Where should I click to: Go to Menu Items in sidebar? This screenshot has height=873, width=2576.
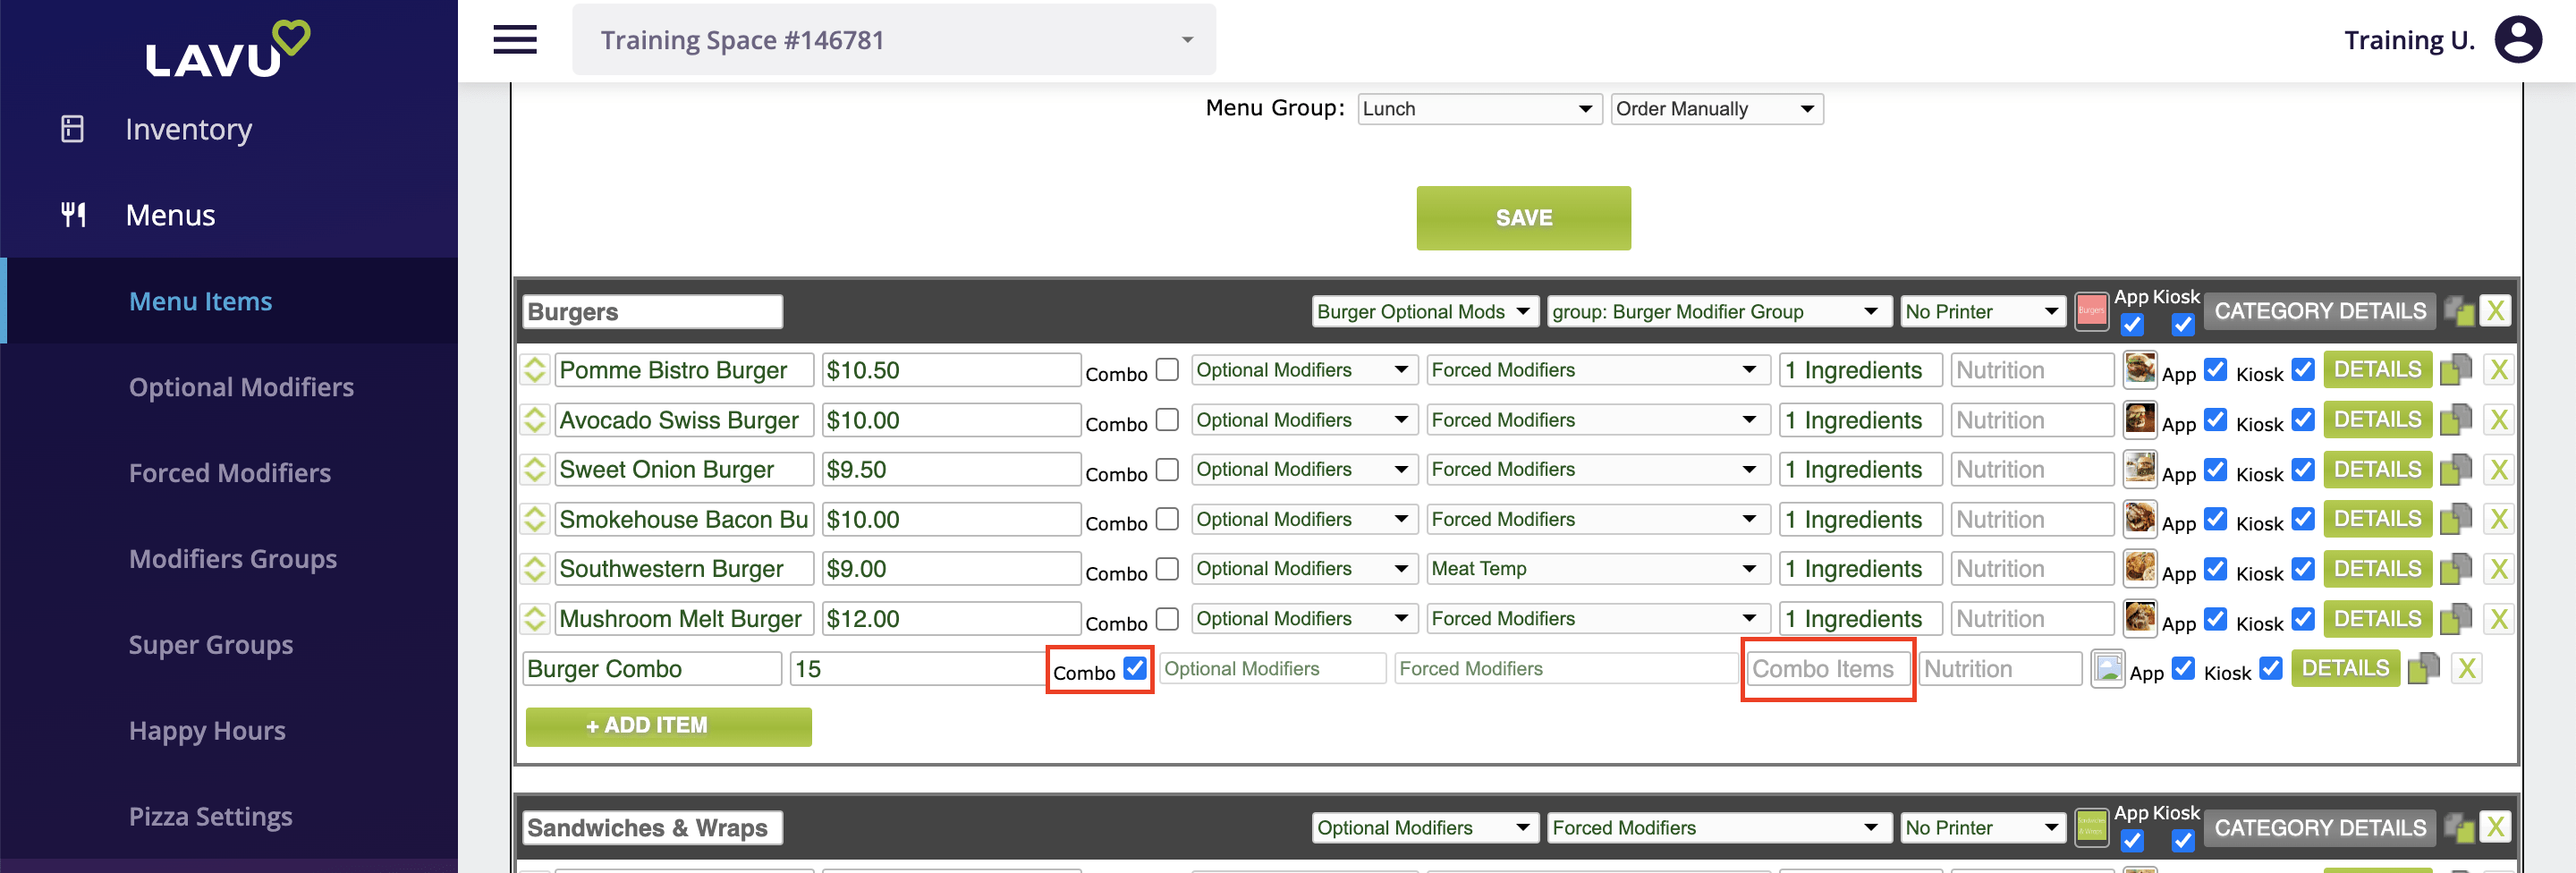tap(200, 301)
